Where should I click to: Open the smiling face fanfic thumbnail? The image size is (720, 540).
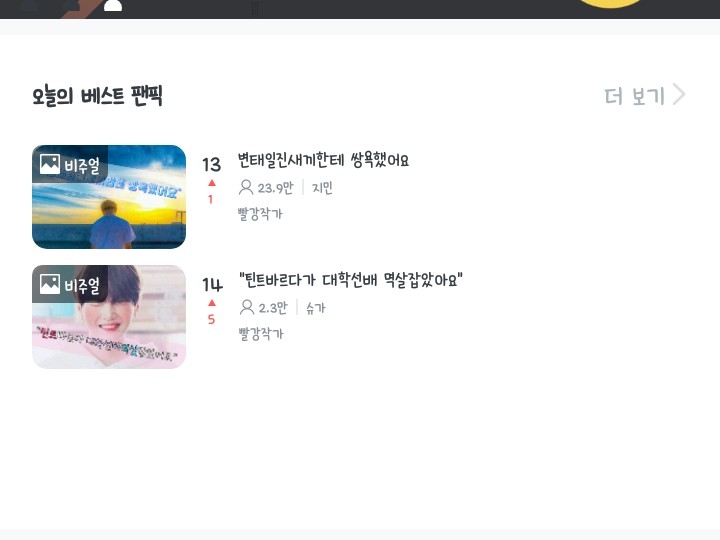(x=109, y=317)
